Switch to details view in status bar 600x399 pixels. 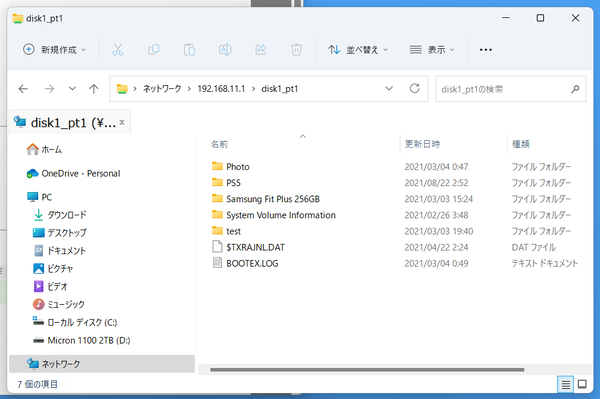tap(566, 384)
